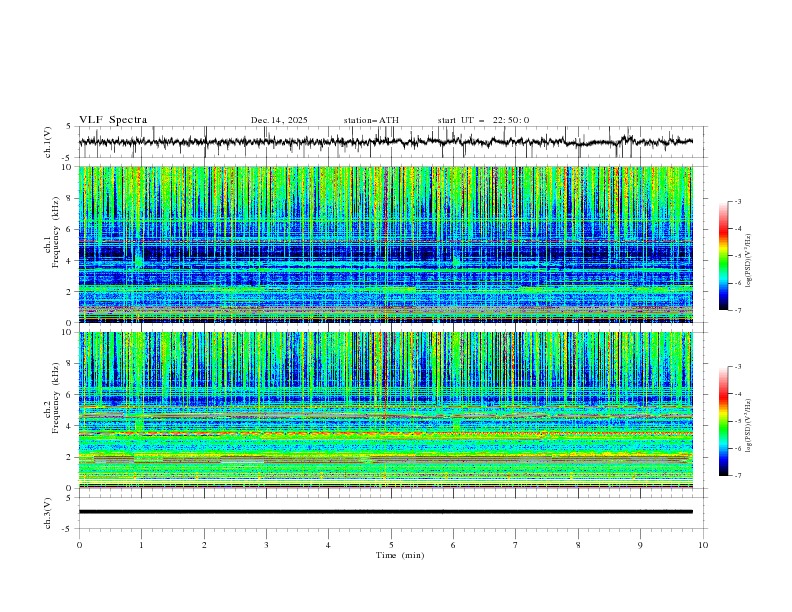Click the station=ATH label

(x=371, y=120)
